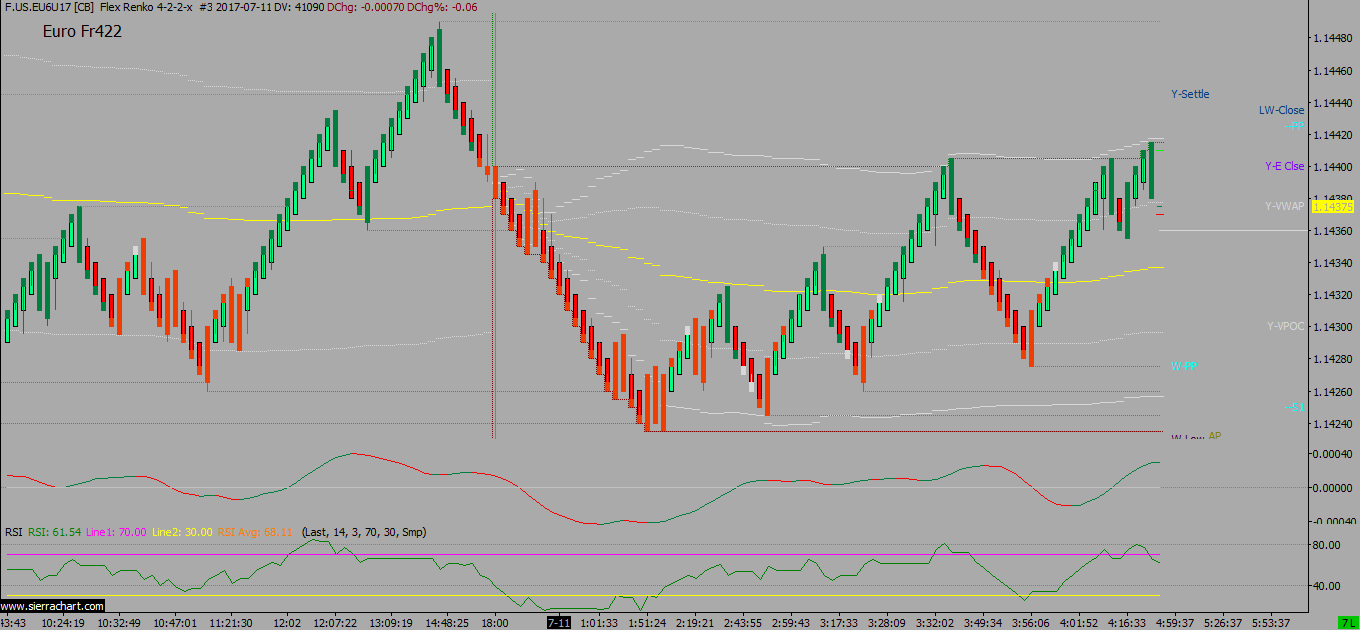Select the Euro Fr422 chart title text
Viewport: 1360px width, 630px height.
pyautogui.click(x=82, y=32)
